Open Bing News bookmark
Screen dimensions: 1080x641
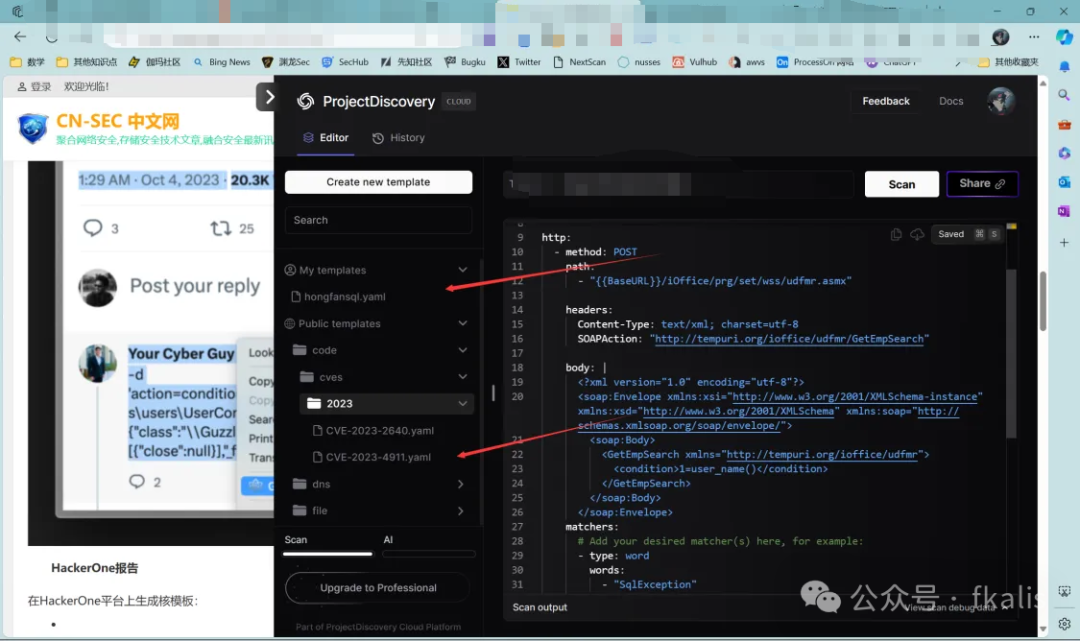coord(222,62)
